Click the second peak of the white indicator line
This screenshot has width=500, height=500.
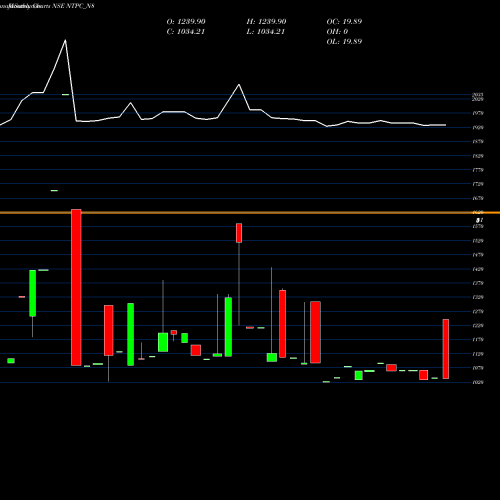239,85
